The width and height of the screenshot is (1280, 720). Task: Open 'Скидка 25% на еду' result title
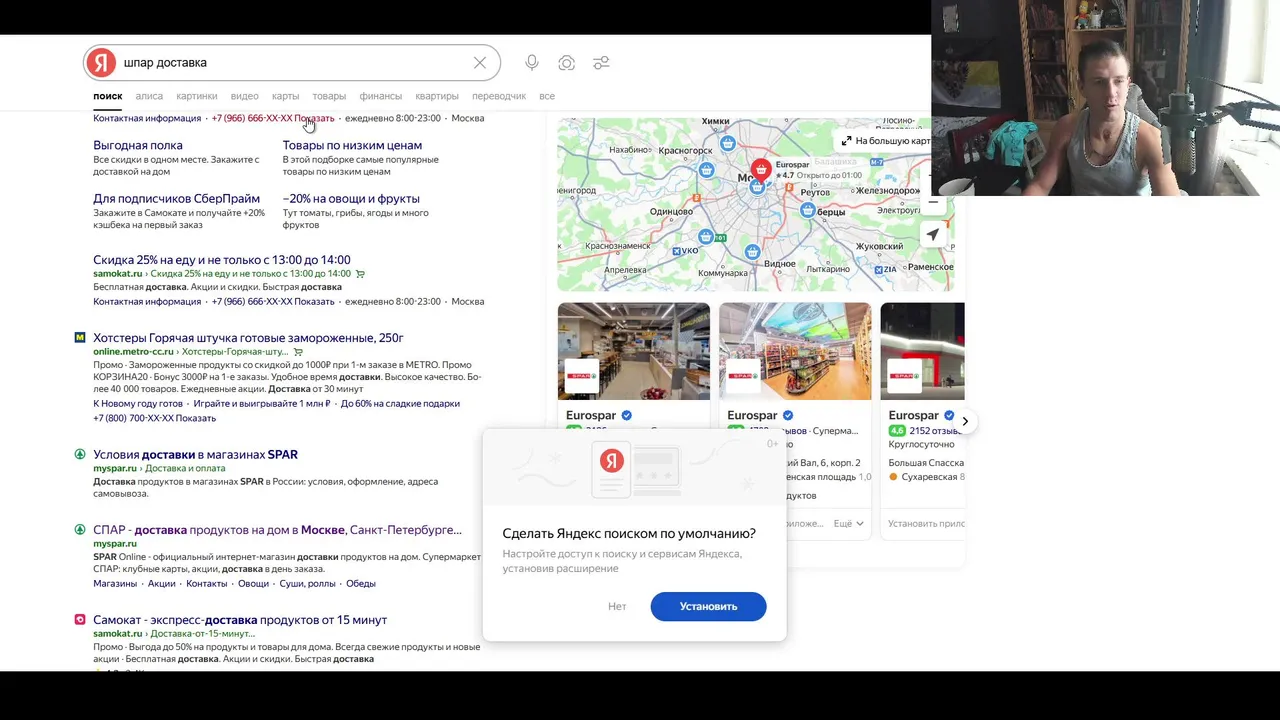click(x=222, y=259)
